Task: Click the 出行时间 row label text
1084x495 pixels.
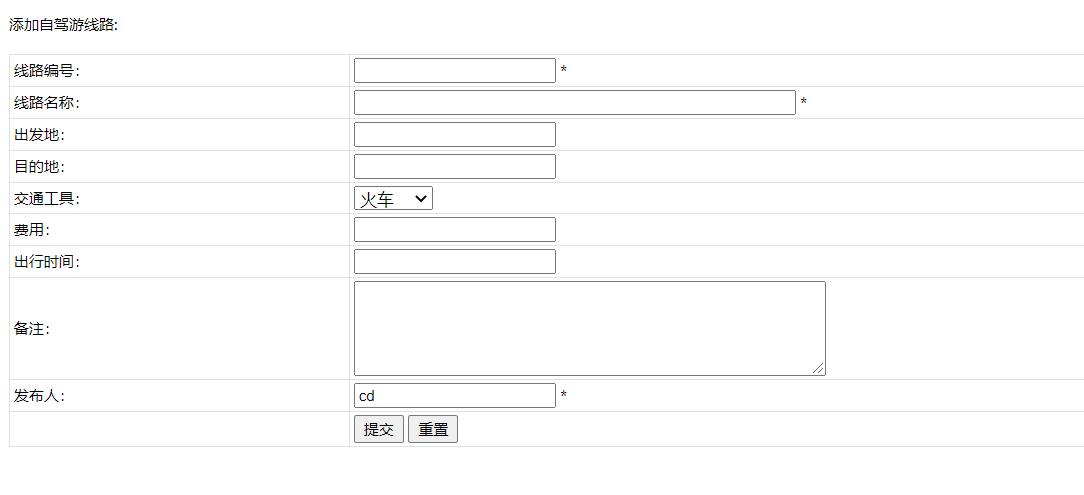Action: coord(46,262)
